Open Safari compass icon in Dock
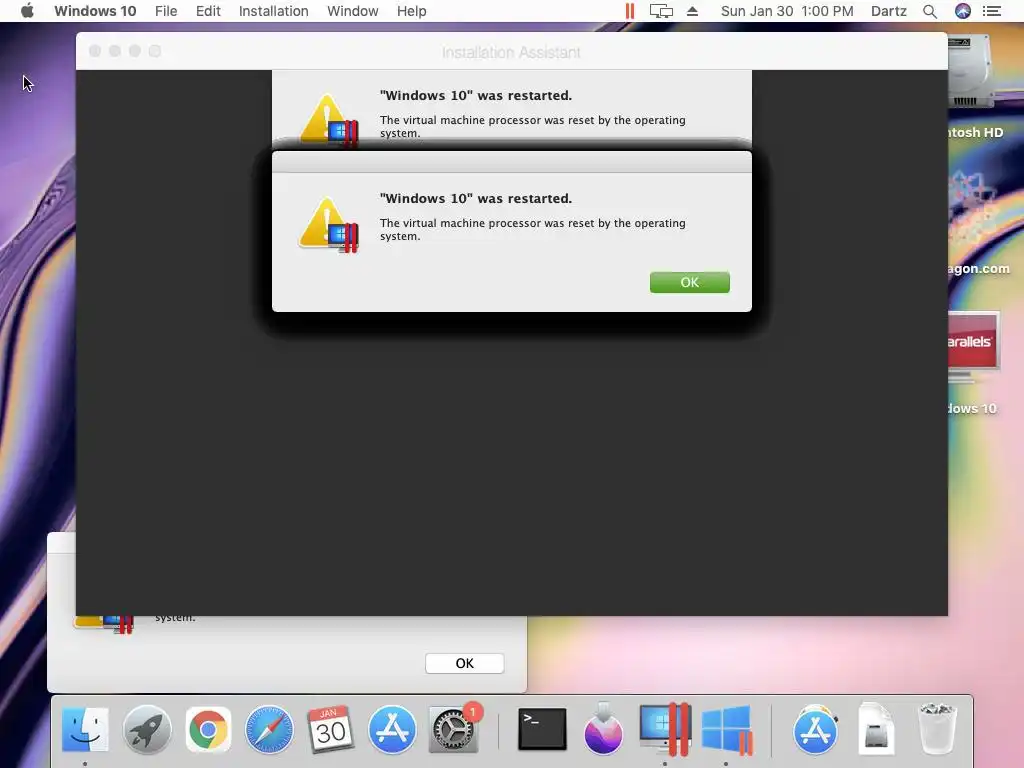 (269, 729)
